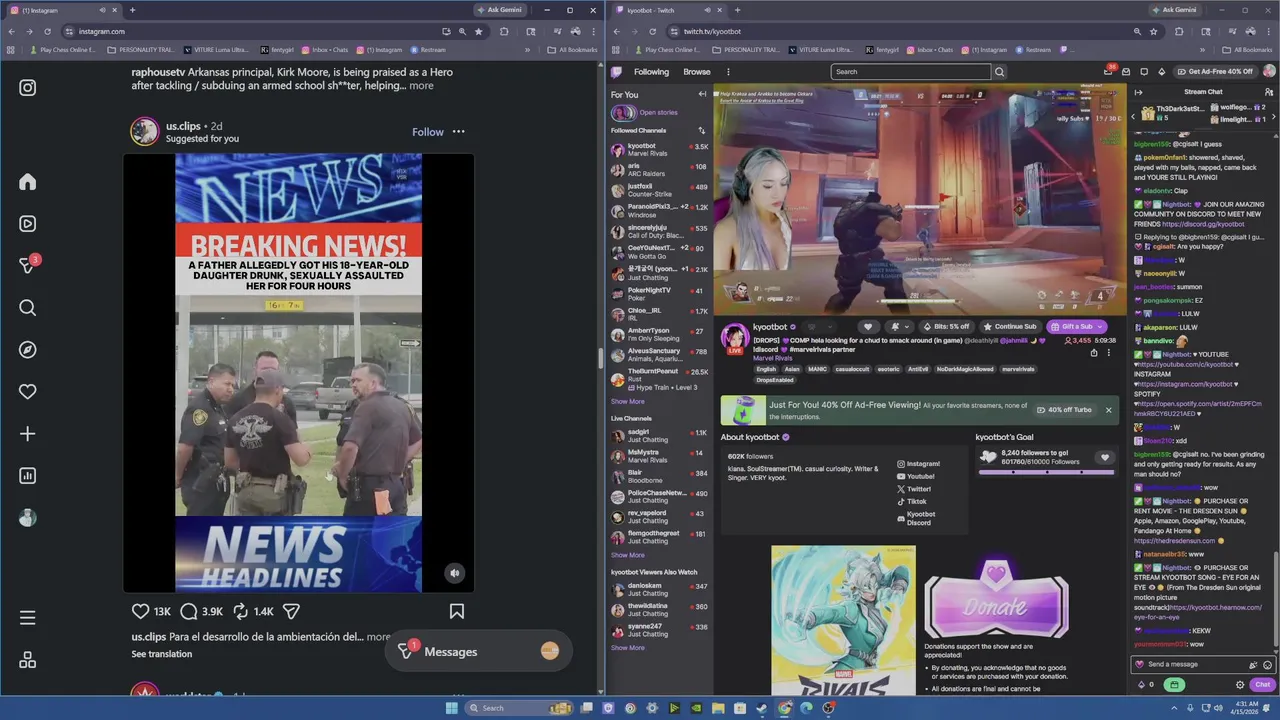
Task: Open Twitch whispers chat icon
Action: point(1144,72)
